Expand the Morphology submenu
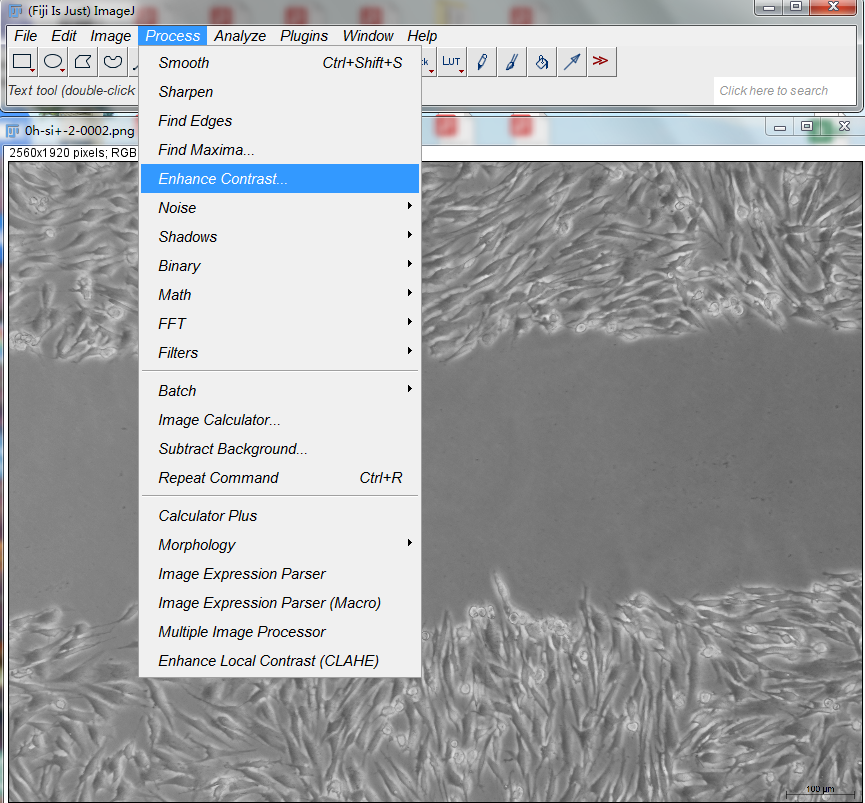The width and height of the screenshot is (865, 803). coord(280,545)
